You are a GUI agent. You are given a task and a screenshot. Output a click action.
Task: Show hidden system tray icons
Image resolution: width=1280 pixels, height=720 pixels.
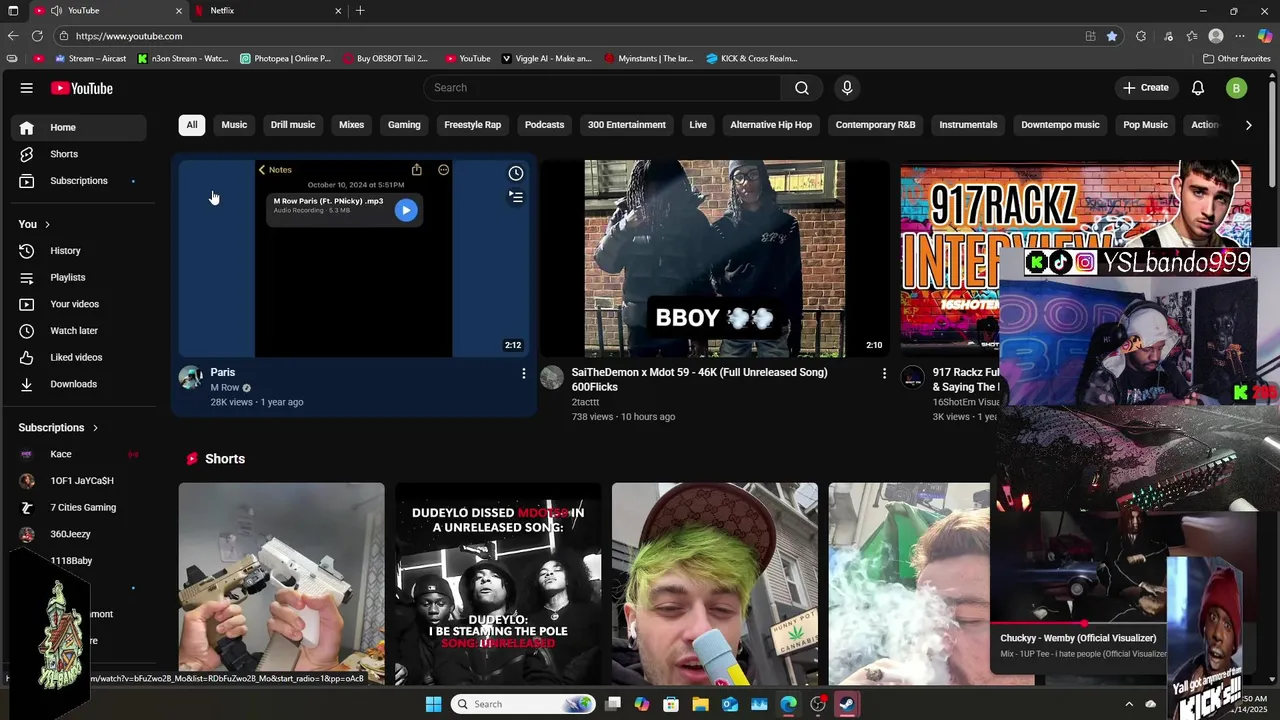(1129, 704)
